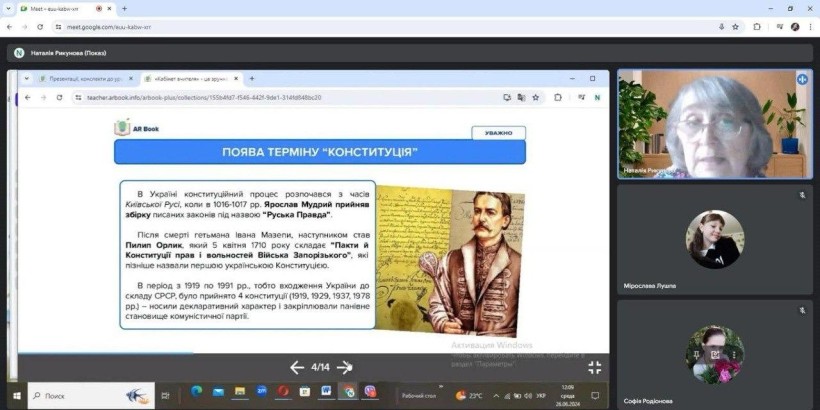Click muted mic icon on Мірослава Лушпа tile

coord(802,195)
